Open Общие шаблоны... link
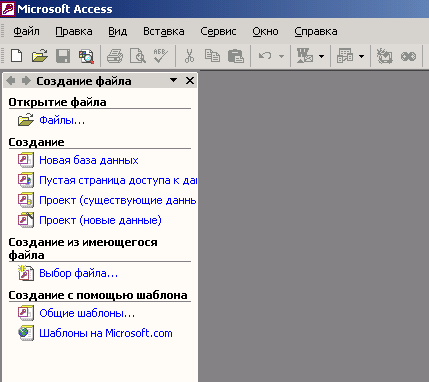Image resolution: width=429 pixels, height=382 pixels. click(87, 313)
